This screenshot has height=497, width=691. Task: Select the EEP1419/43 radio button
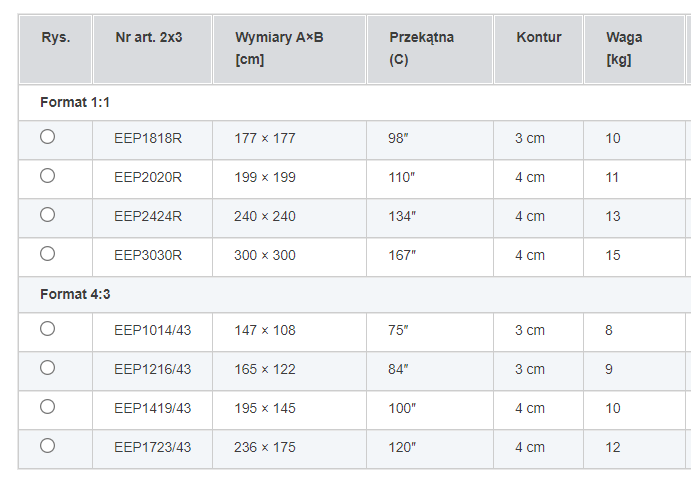(47, 407)
